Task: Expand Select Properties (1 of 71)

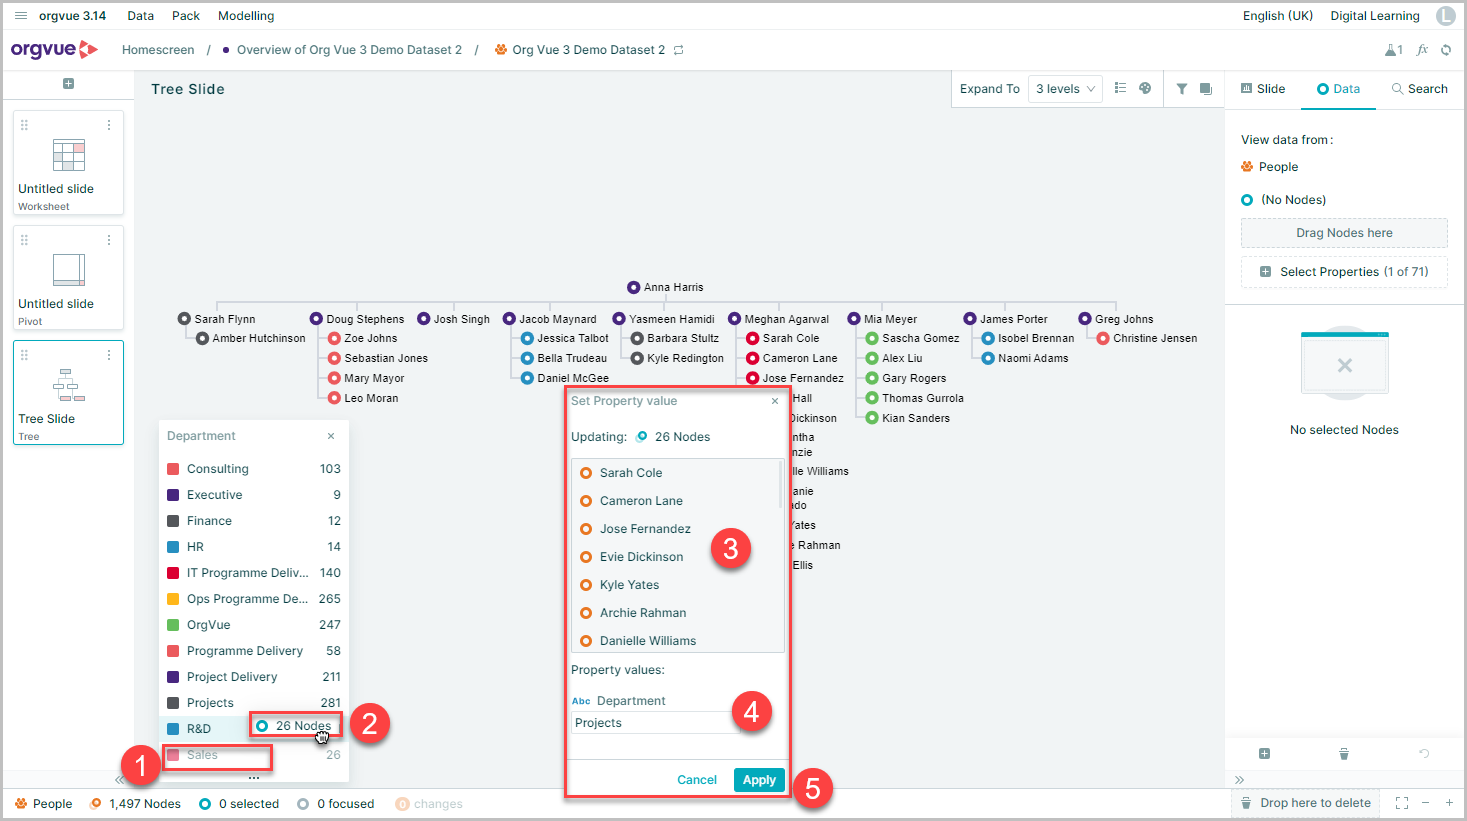Action: click(1344, 272)
